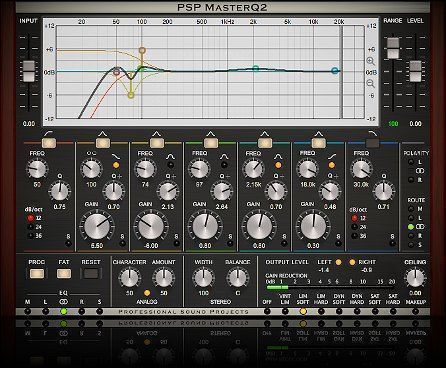Click the RANGE fader handle

pyautogui.click(x=393, y=48)
